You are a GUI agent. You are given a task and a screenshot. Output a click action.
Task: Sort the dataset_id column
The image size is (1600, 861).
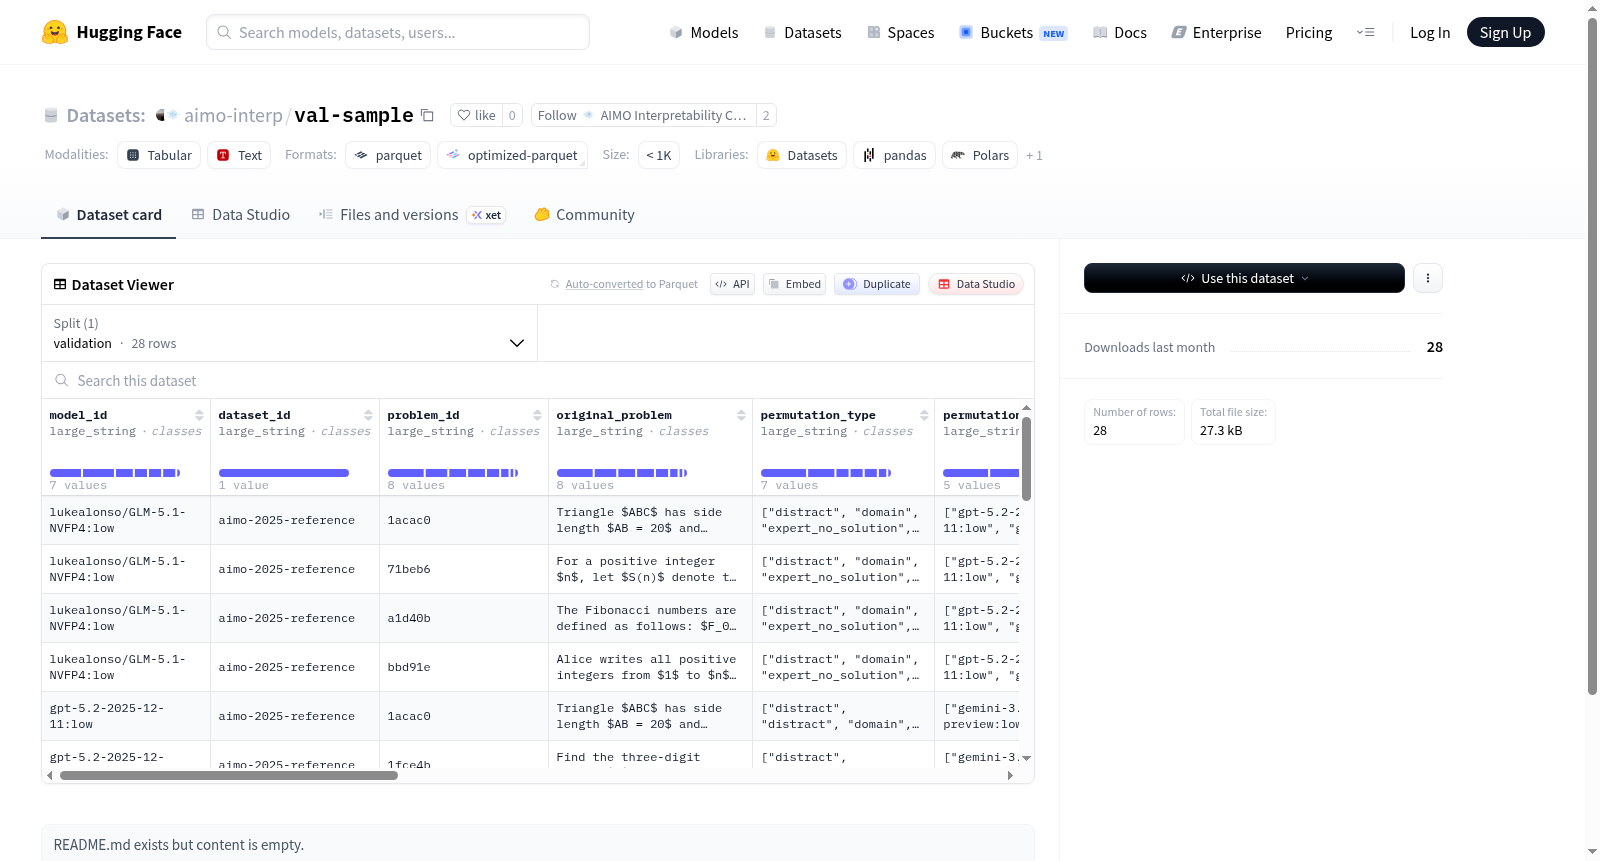368,415
